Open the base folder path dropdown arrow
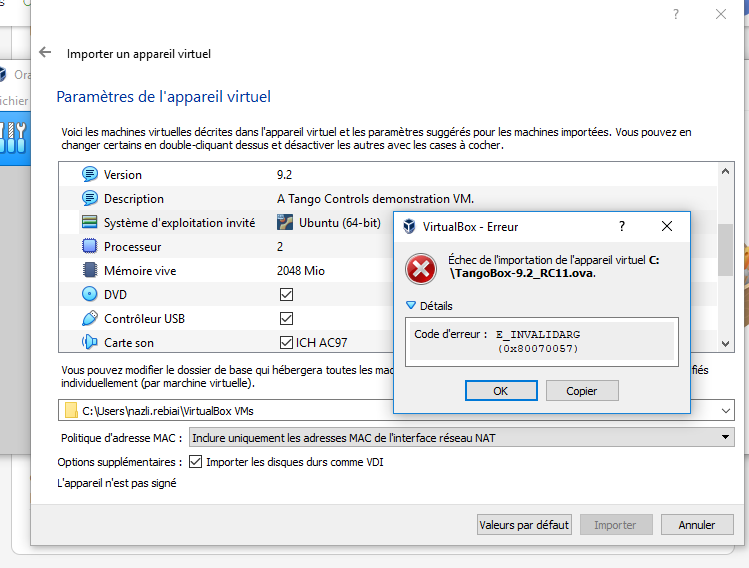 click(x=726, y=410)
